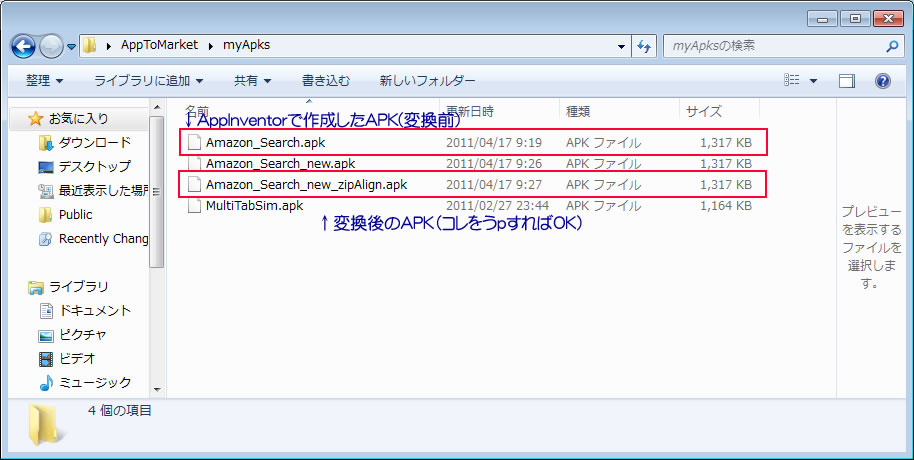Open デスクトップ in the sidebar
The image size is (914, 460).
click(94, 166)
